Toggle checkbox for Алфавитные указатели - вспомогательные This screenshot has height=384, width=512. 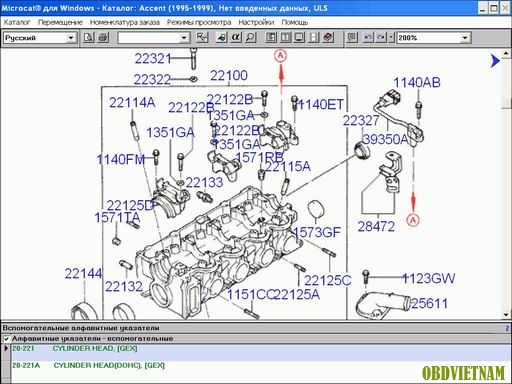(x=6, y=339)
